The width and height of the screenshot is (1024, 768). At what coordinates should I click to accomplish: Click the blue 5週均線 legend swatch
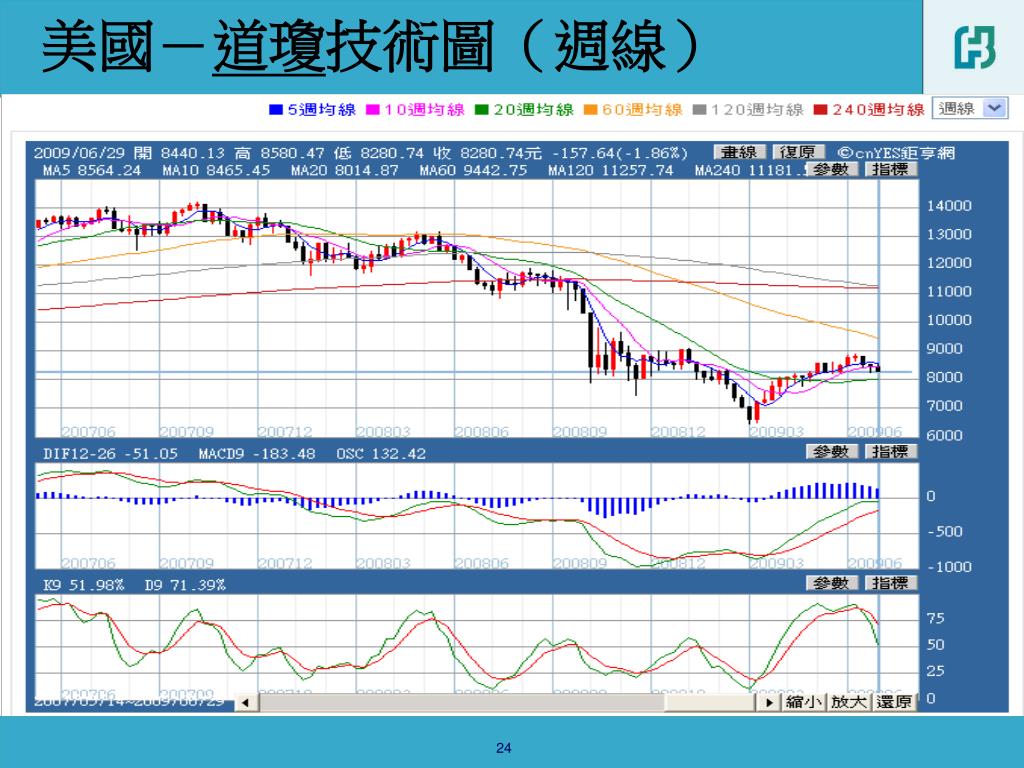[276, 110]
